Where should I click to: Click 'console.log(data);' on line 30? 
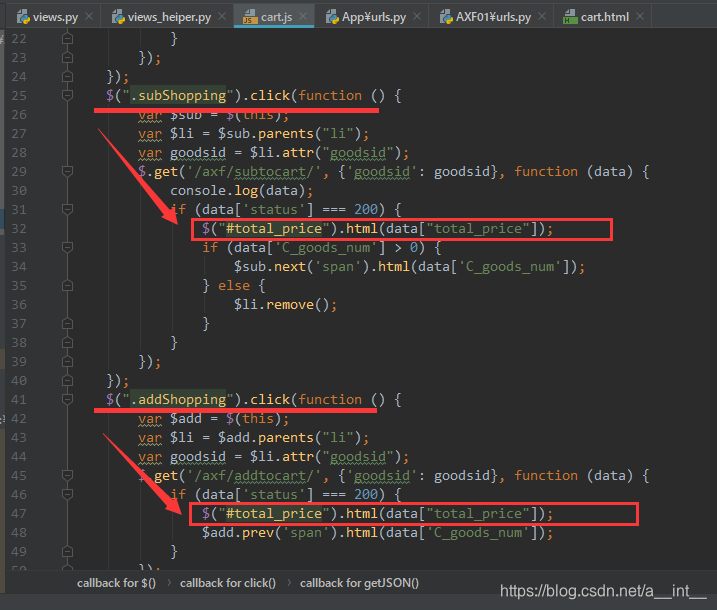coord(241,191)
